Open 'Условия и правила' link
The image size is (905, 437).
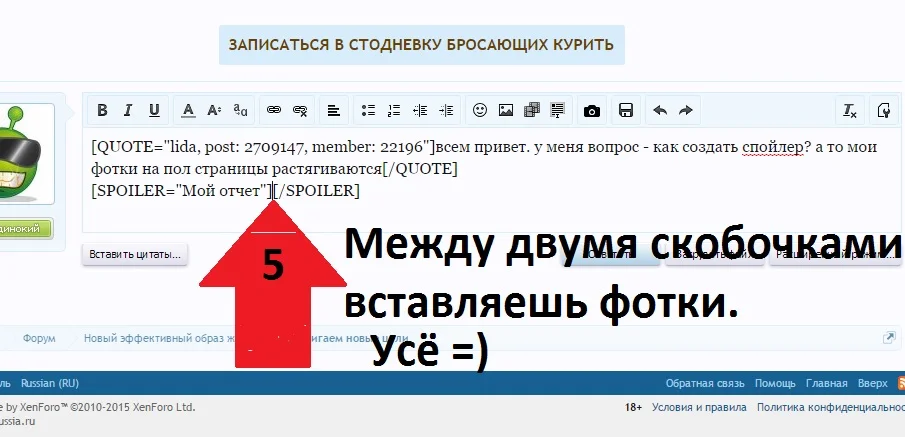point(699,408)
